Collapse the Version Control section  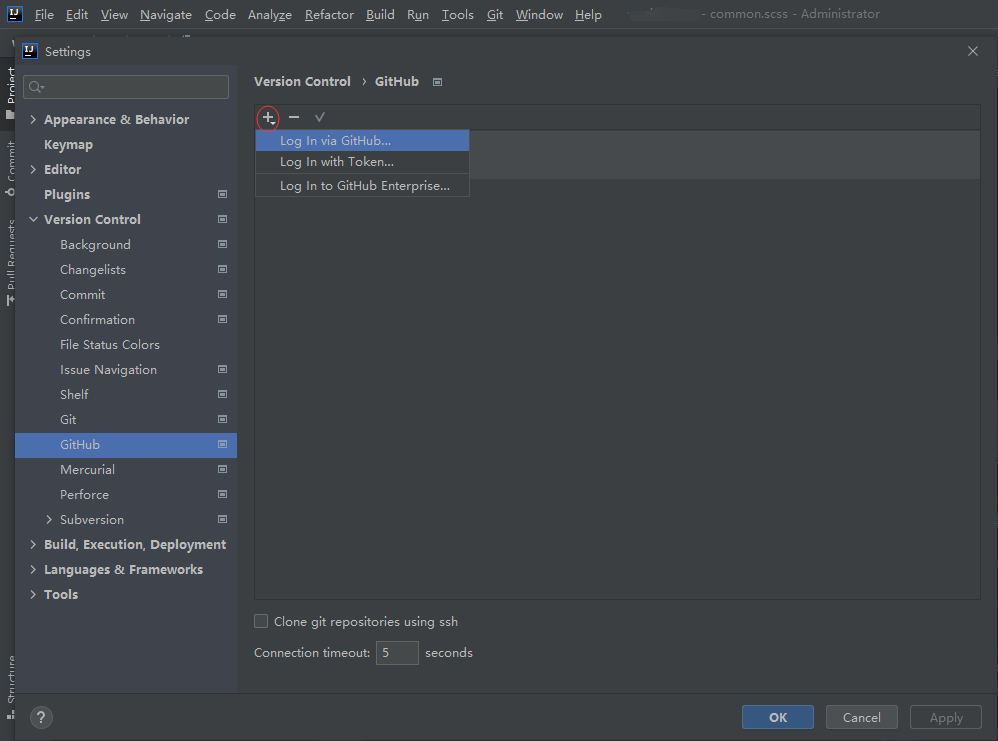point(33,219)
